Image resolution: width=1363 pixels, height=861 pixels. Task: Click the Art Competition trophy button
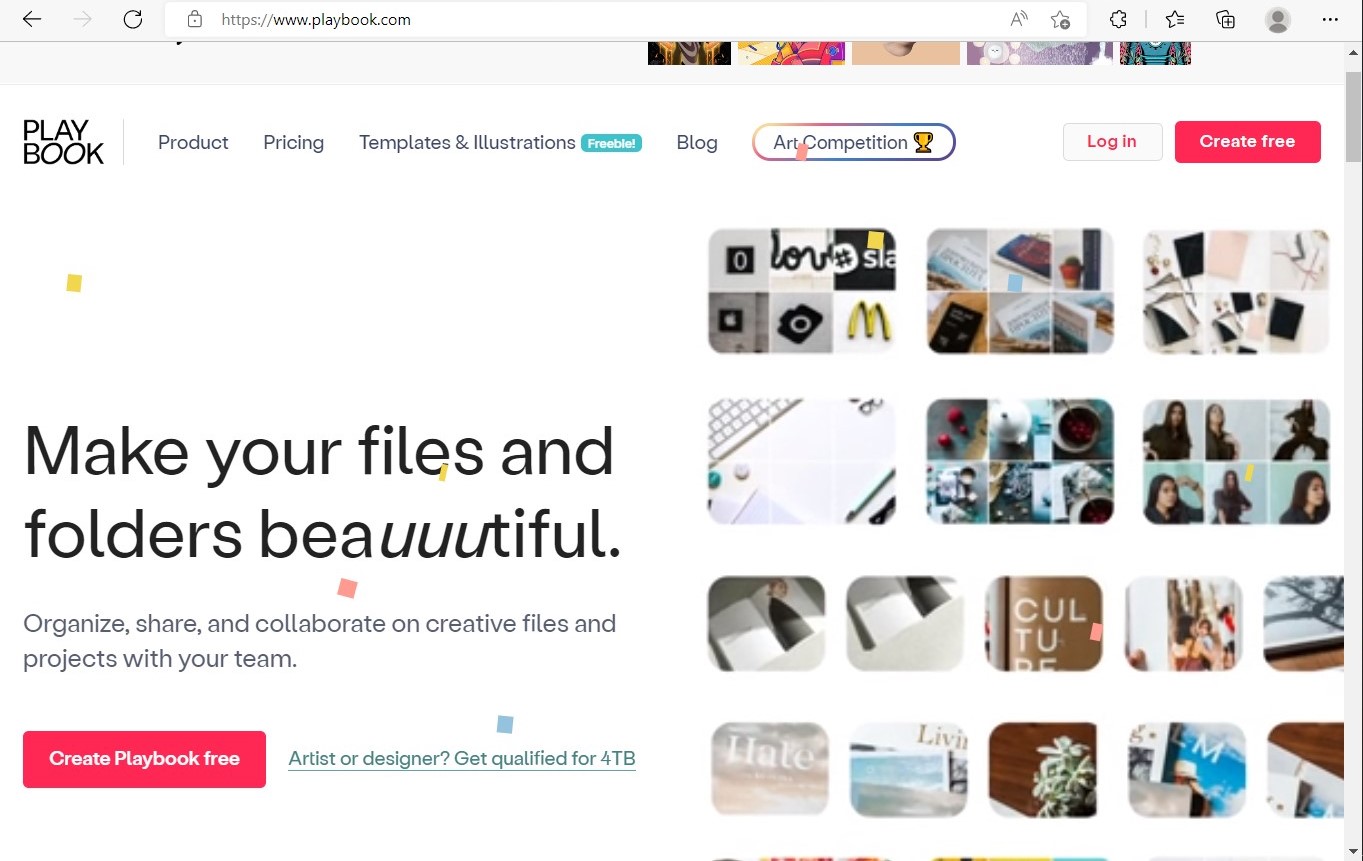pyautogui.click(x=853, y=142)
